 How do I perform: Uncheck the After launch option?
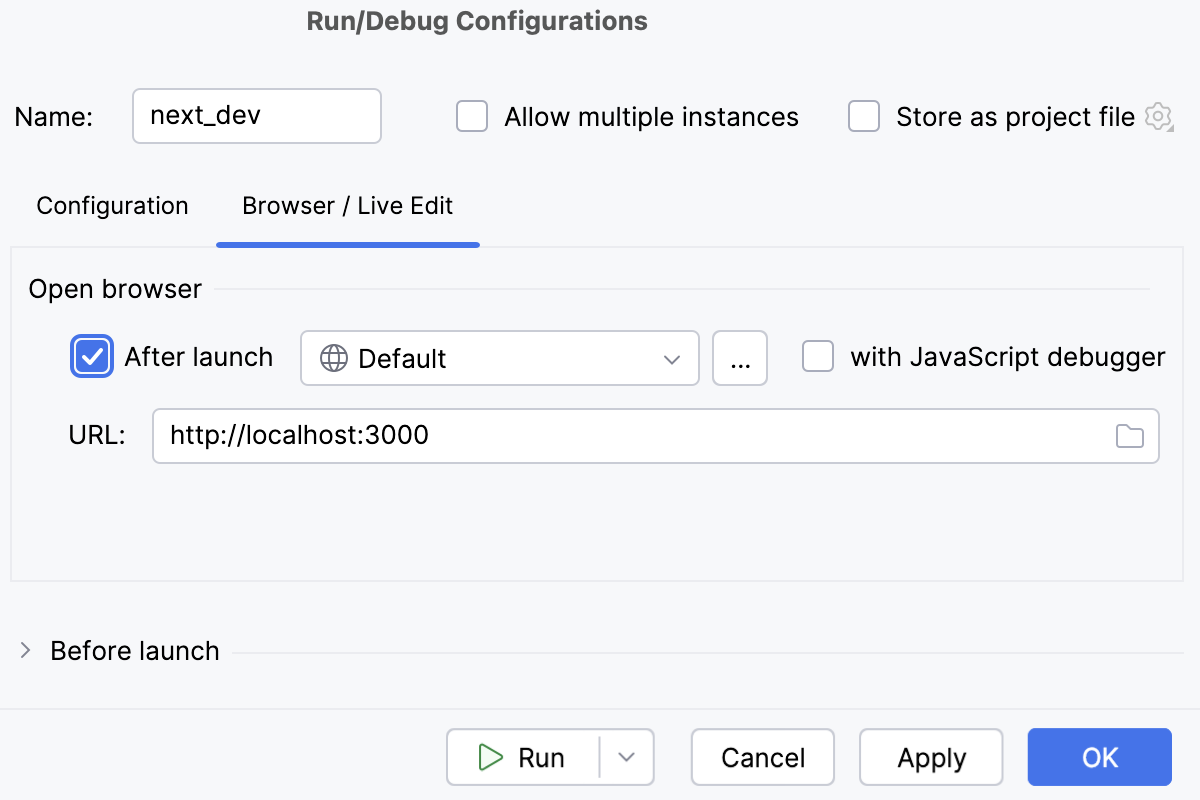click(x=91, y=356)
